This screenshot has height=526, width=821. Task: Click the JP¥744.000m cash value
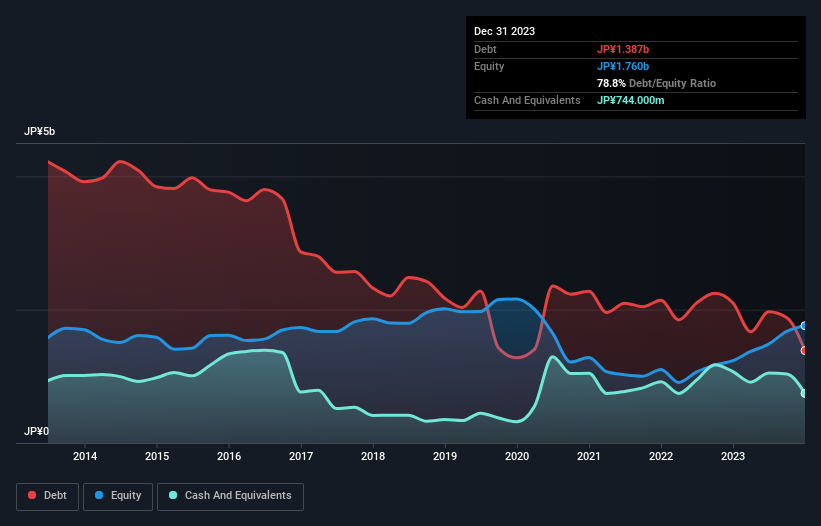pos(630,100)
